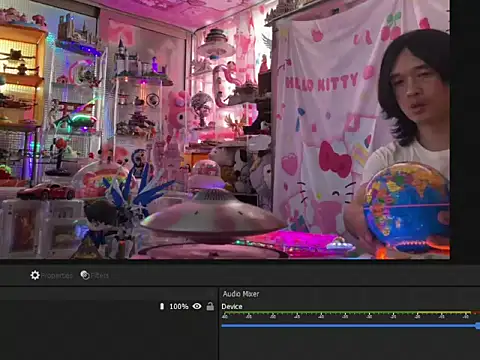Toggle source visibility eye icon
Screen dimensions: 480x360
[197, 306]
